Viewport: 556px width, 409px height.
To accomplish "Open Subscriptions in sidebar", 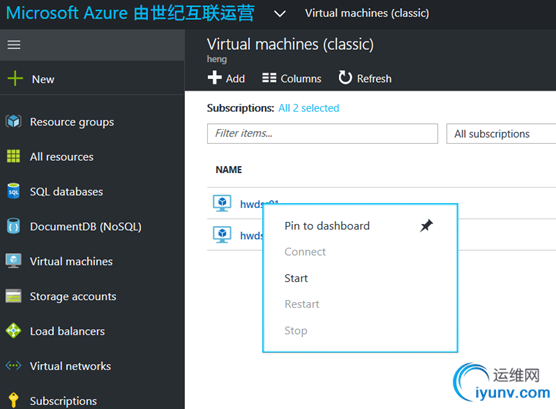I will tap(63, 401).
